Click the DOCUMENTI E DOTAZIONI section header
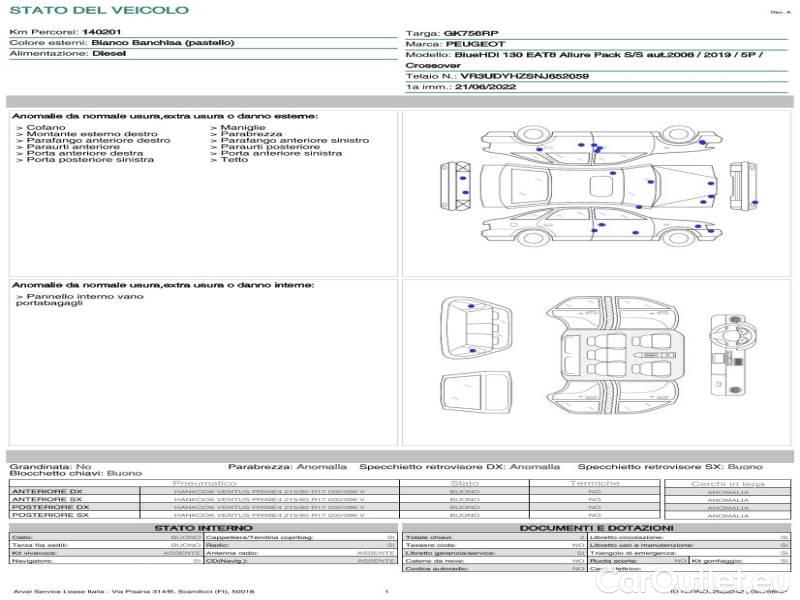Image resolution: width=800 pixels, height=600 pixels. (x=596, y=527)
